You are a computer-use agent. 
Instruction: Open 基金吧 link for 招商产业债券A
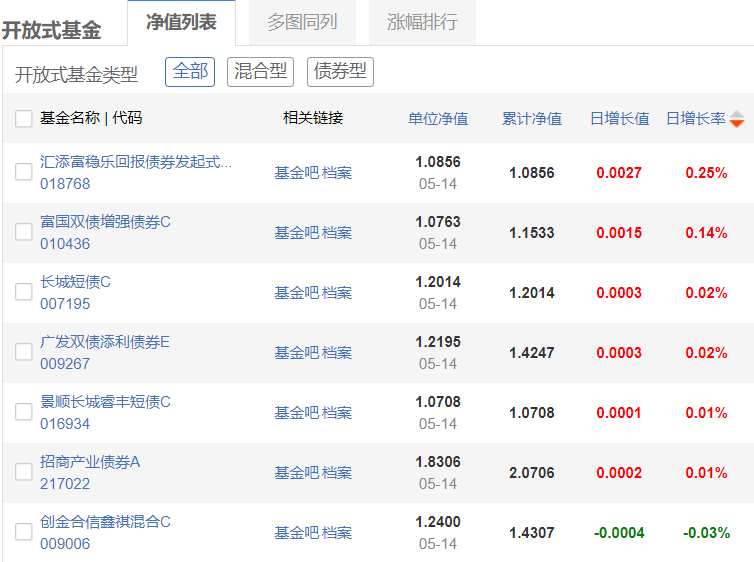[x=297, y=473]
